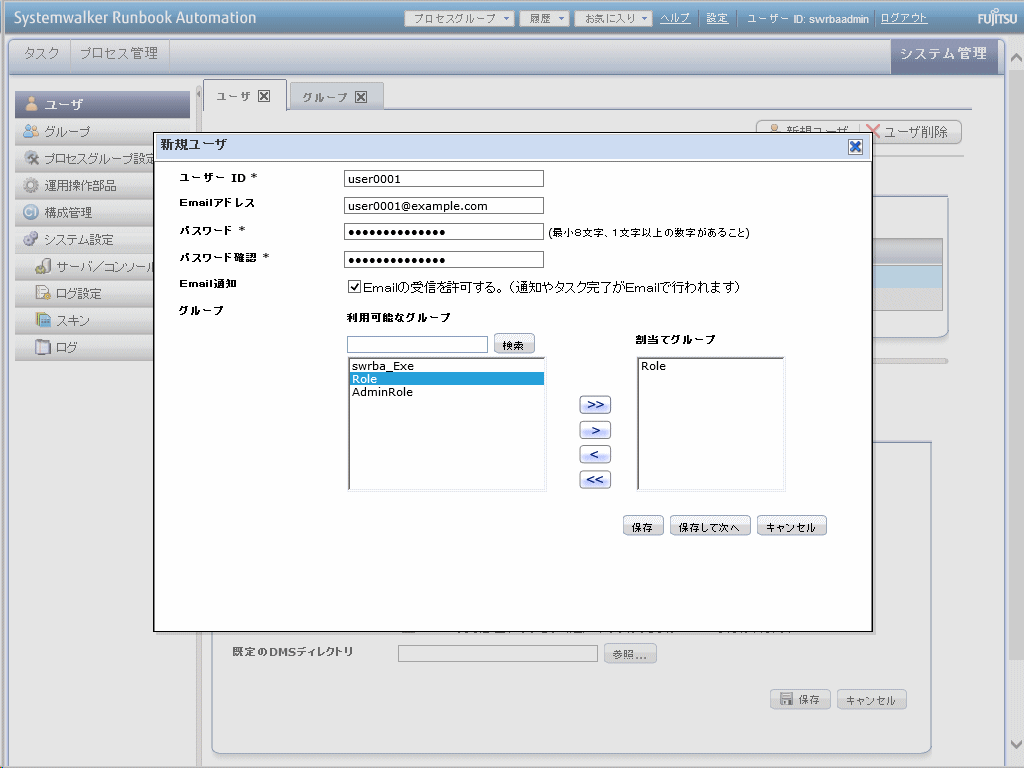Viewport: 1024px width, 768px height.
Task: Open システム設定 in the sidebar
Action: click(x=84, y=239)
